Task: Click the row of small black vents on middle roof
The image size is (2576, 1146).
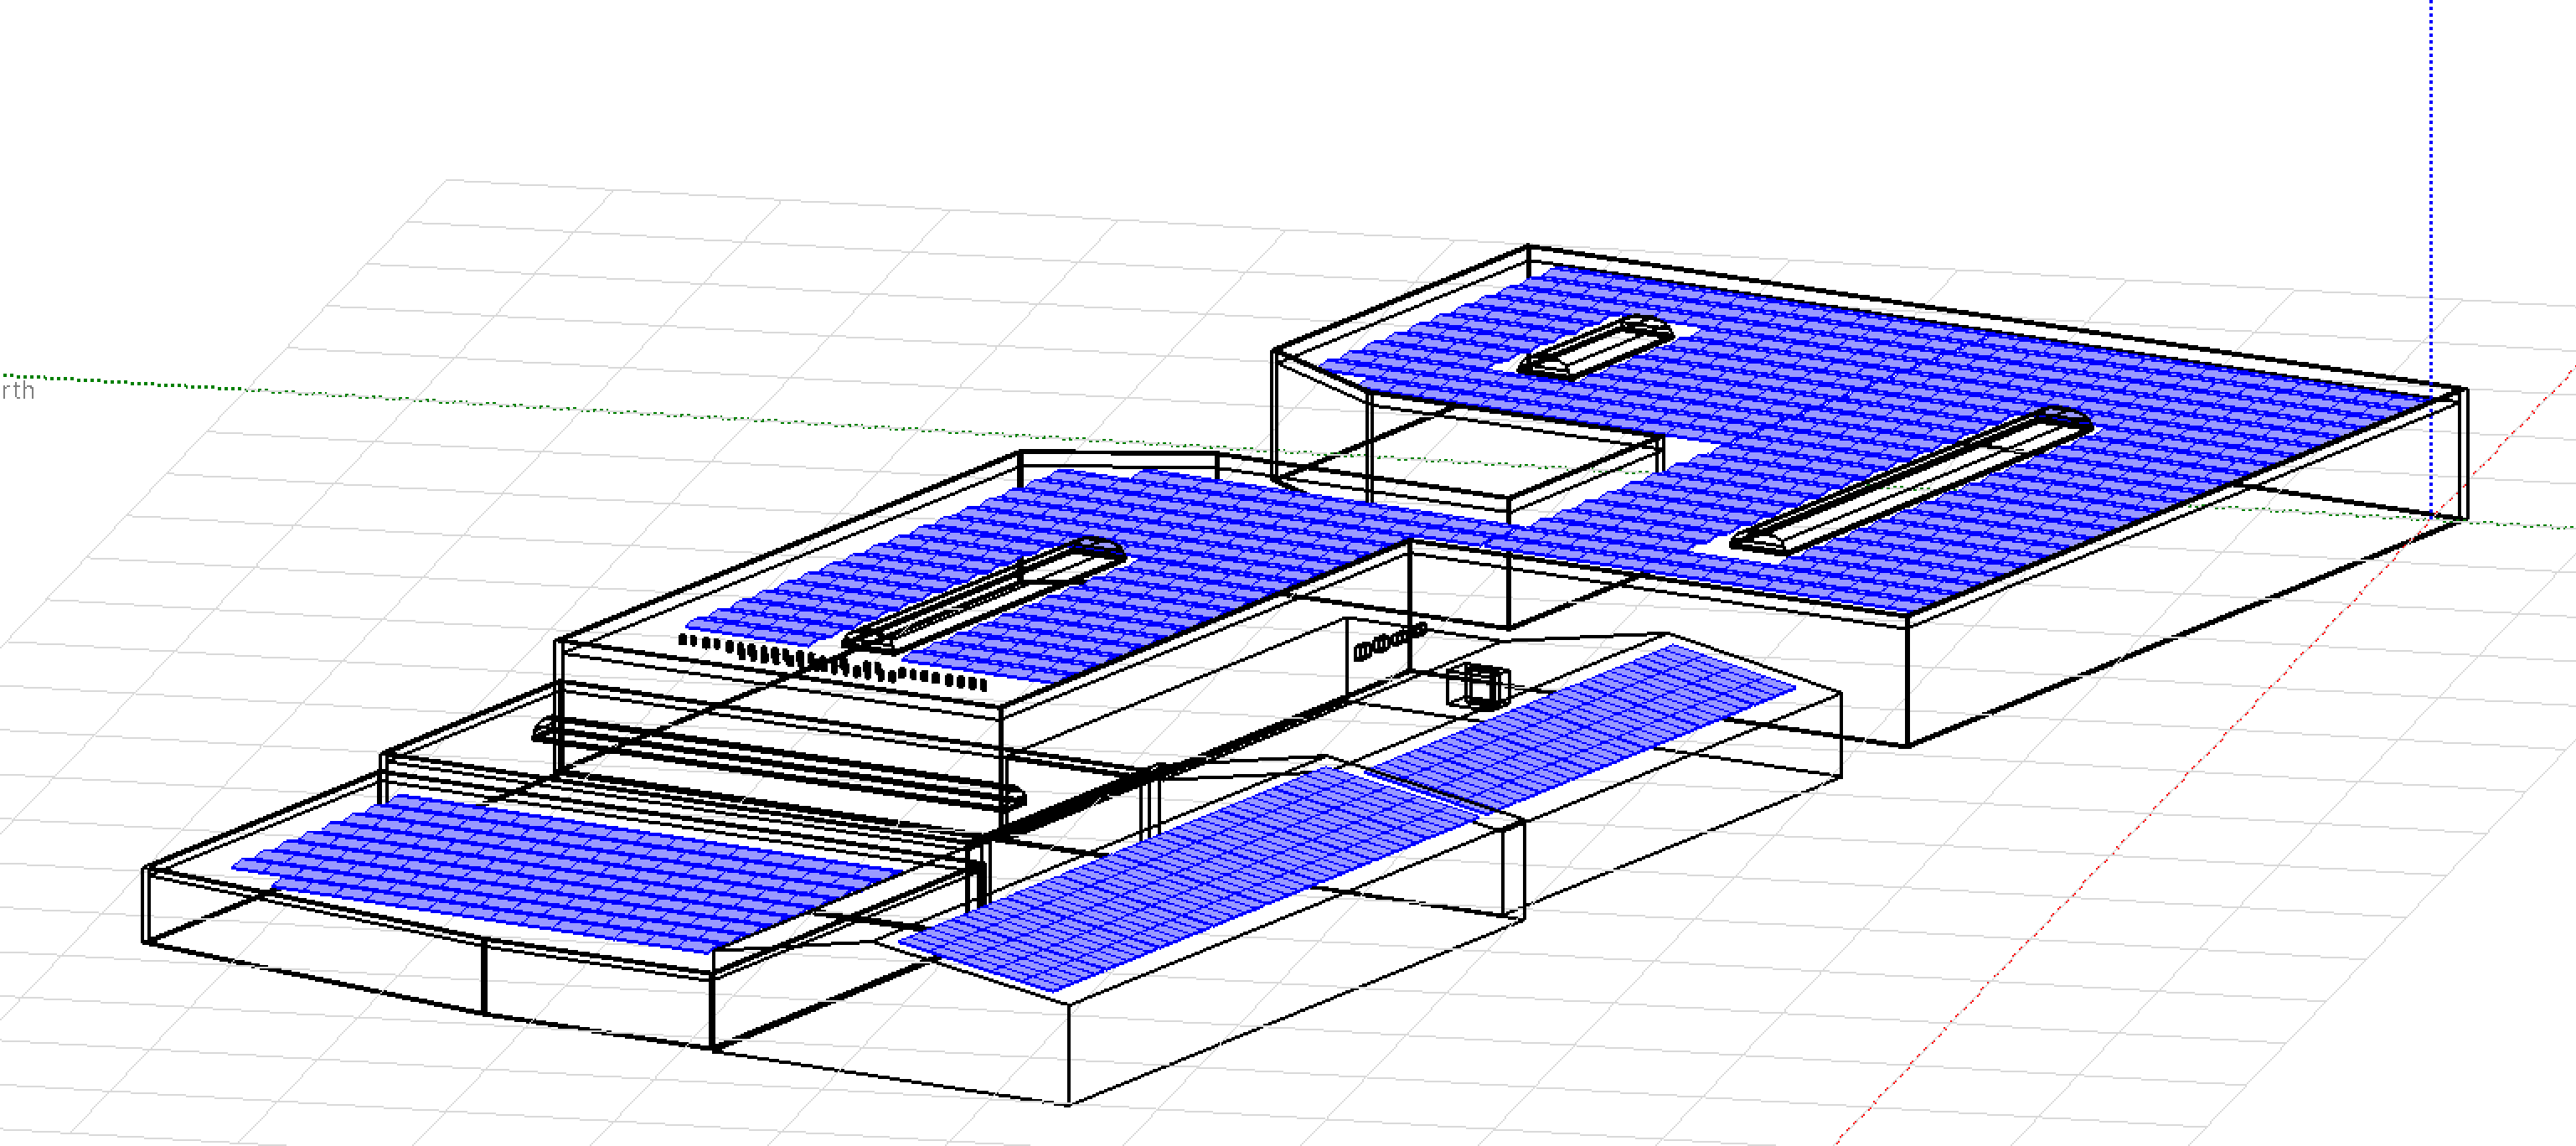Action: tap(833, 661)
